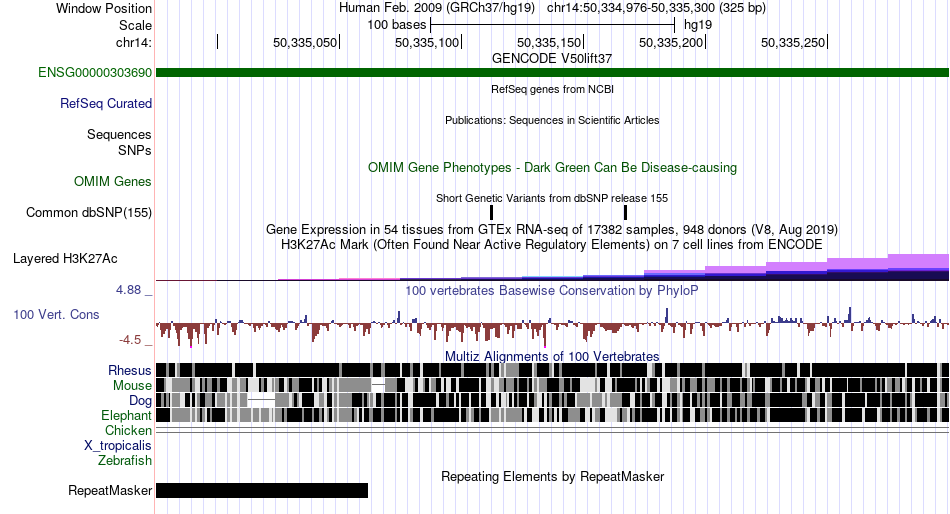The image size is (950, 514).
Task: Click the green ENSG00000303690 gene bar
Action: pyautogui.click(x=552, y=73)
